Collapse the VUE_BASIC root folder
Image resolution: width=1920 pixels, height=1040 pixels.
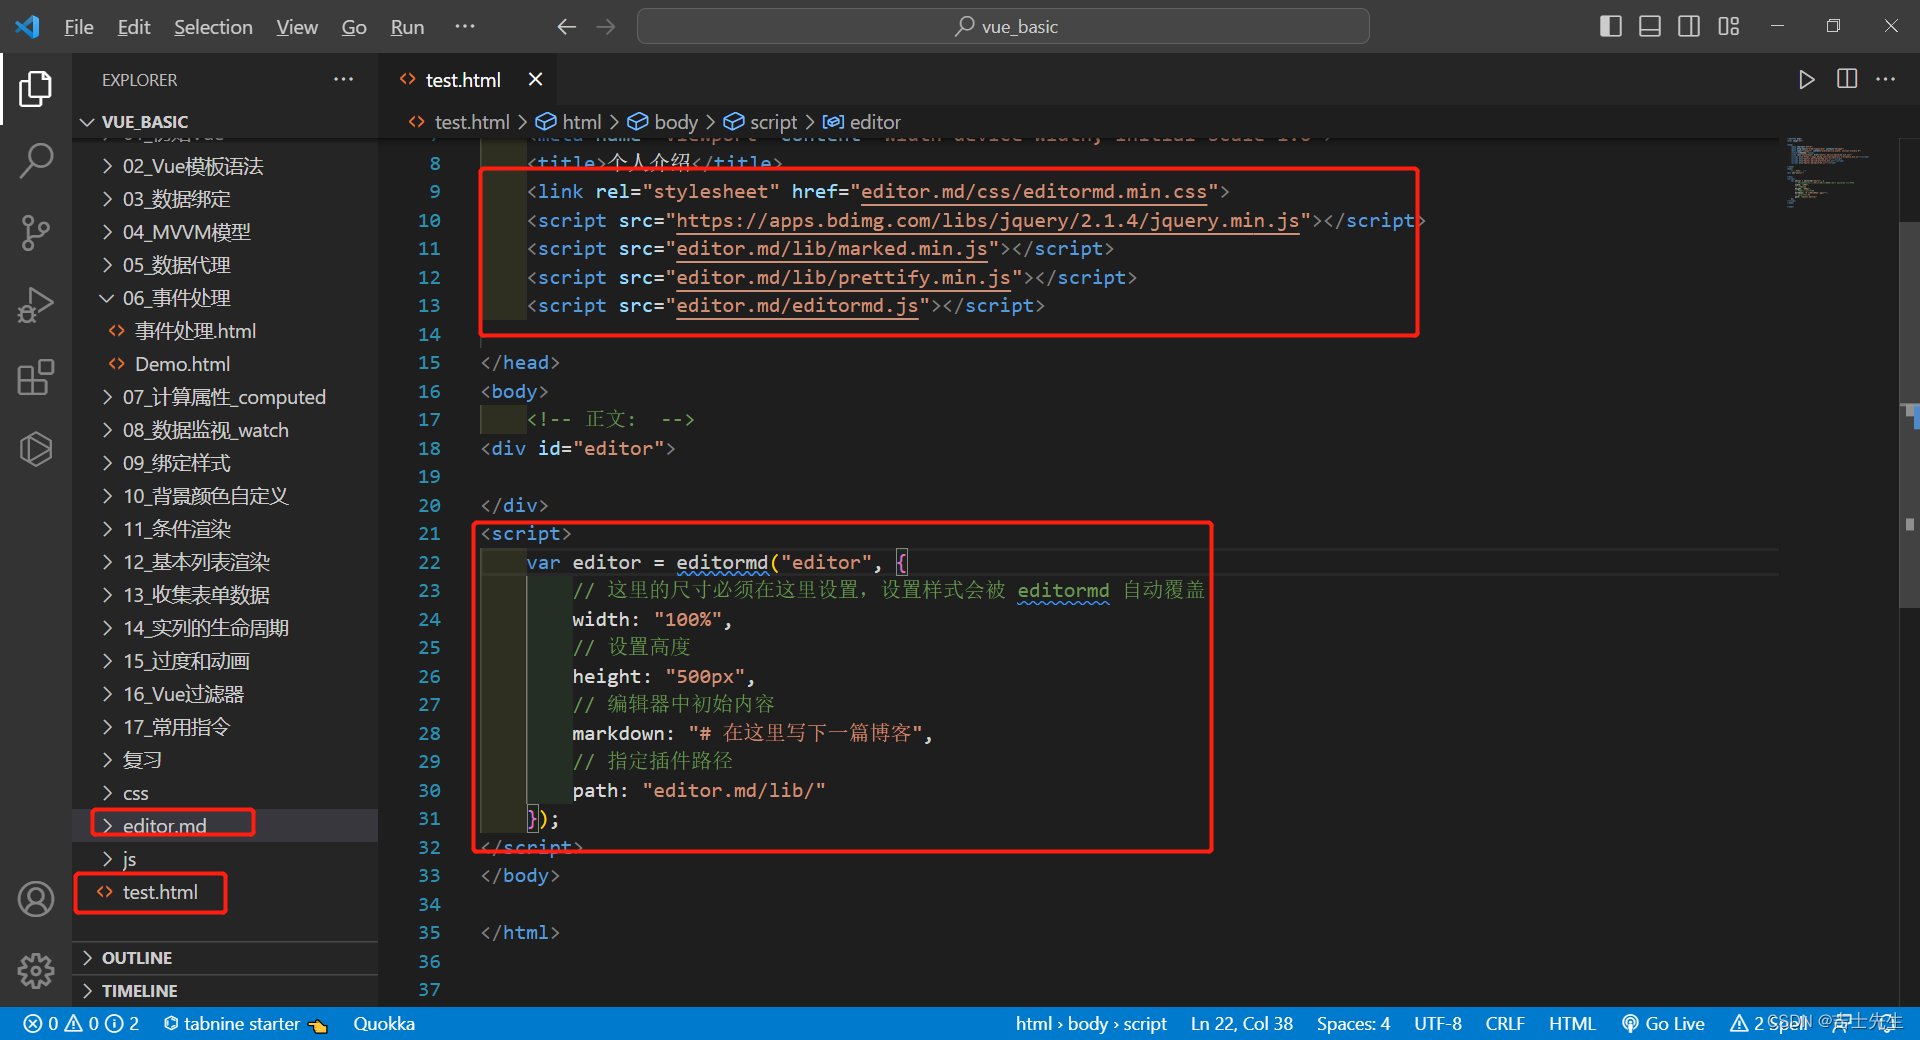click(225, 122)
